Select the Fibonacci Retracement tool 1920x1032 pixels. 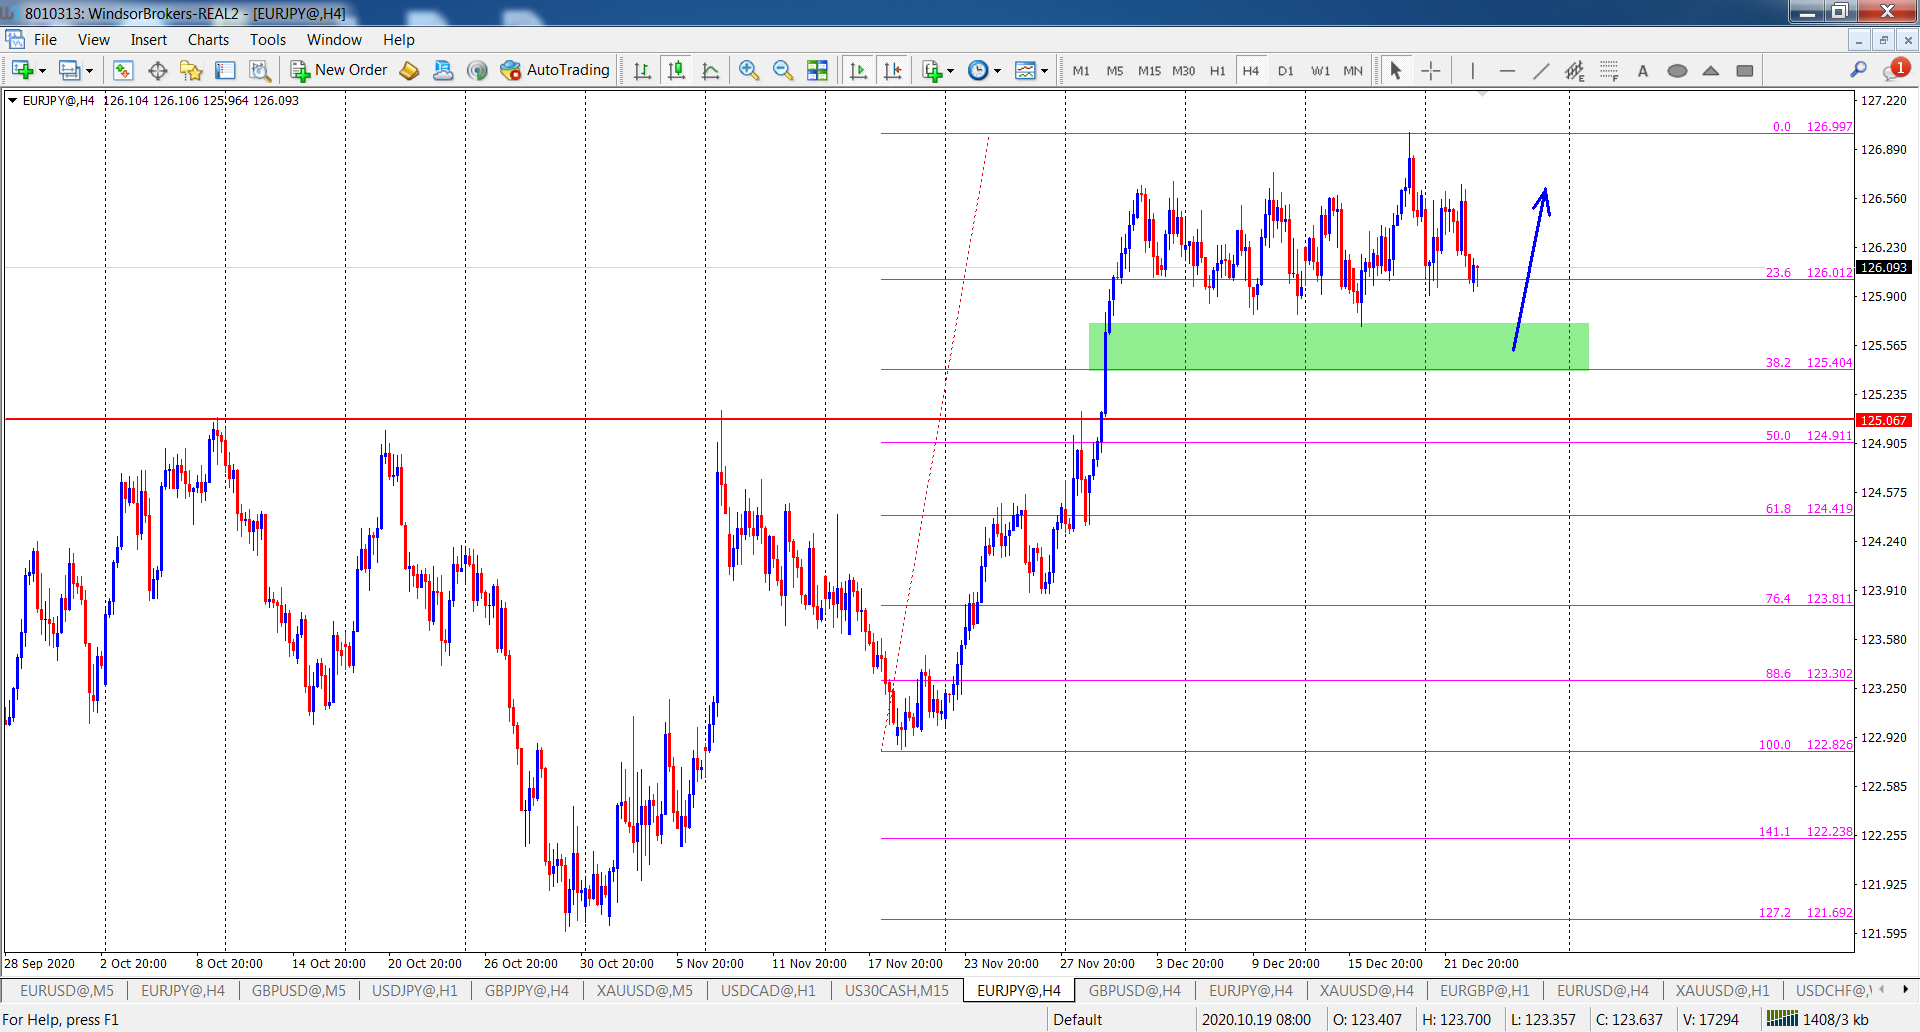1609,70
